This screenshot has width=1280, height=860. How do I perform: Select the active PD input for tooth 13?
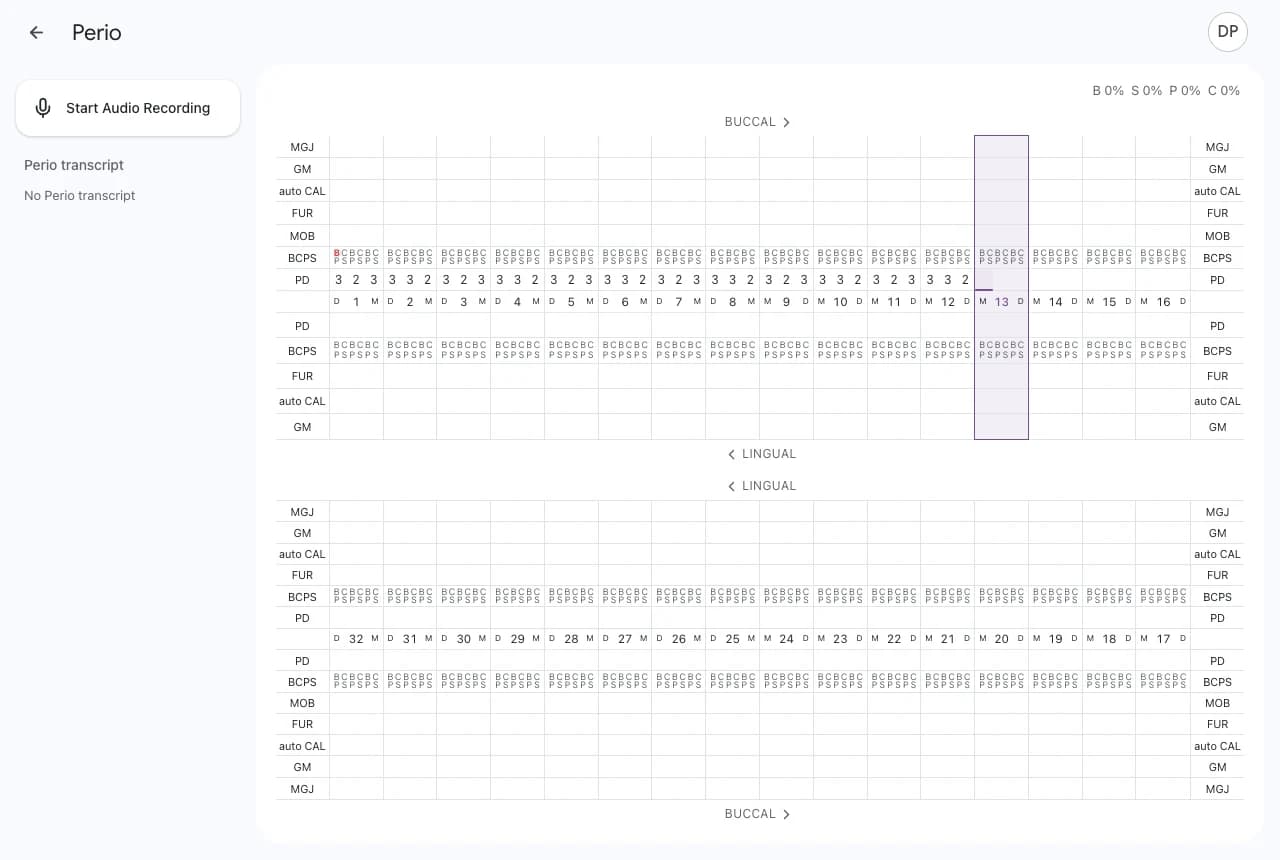click(x=984, y=280)
